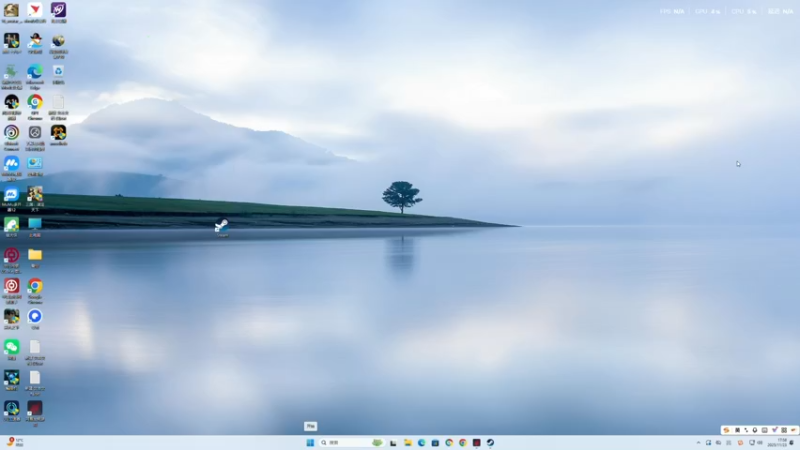The height and width of the screenshot is (450, 800).
Task: Open the notification bell in the tray
Action: pos(792,442)
